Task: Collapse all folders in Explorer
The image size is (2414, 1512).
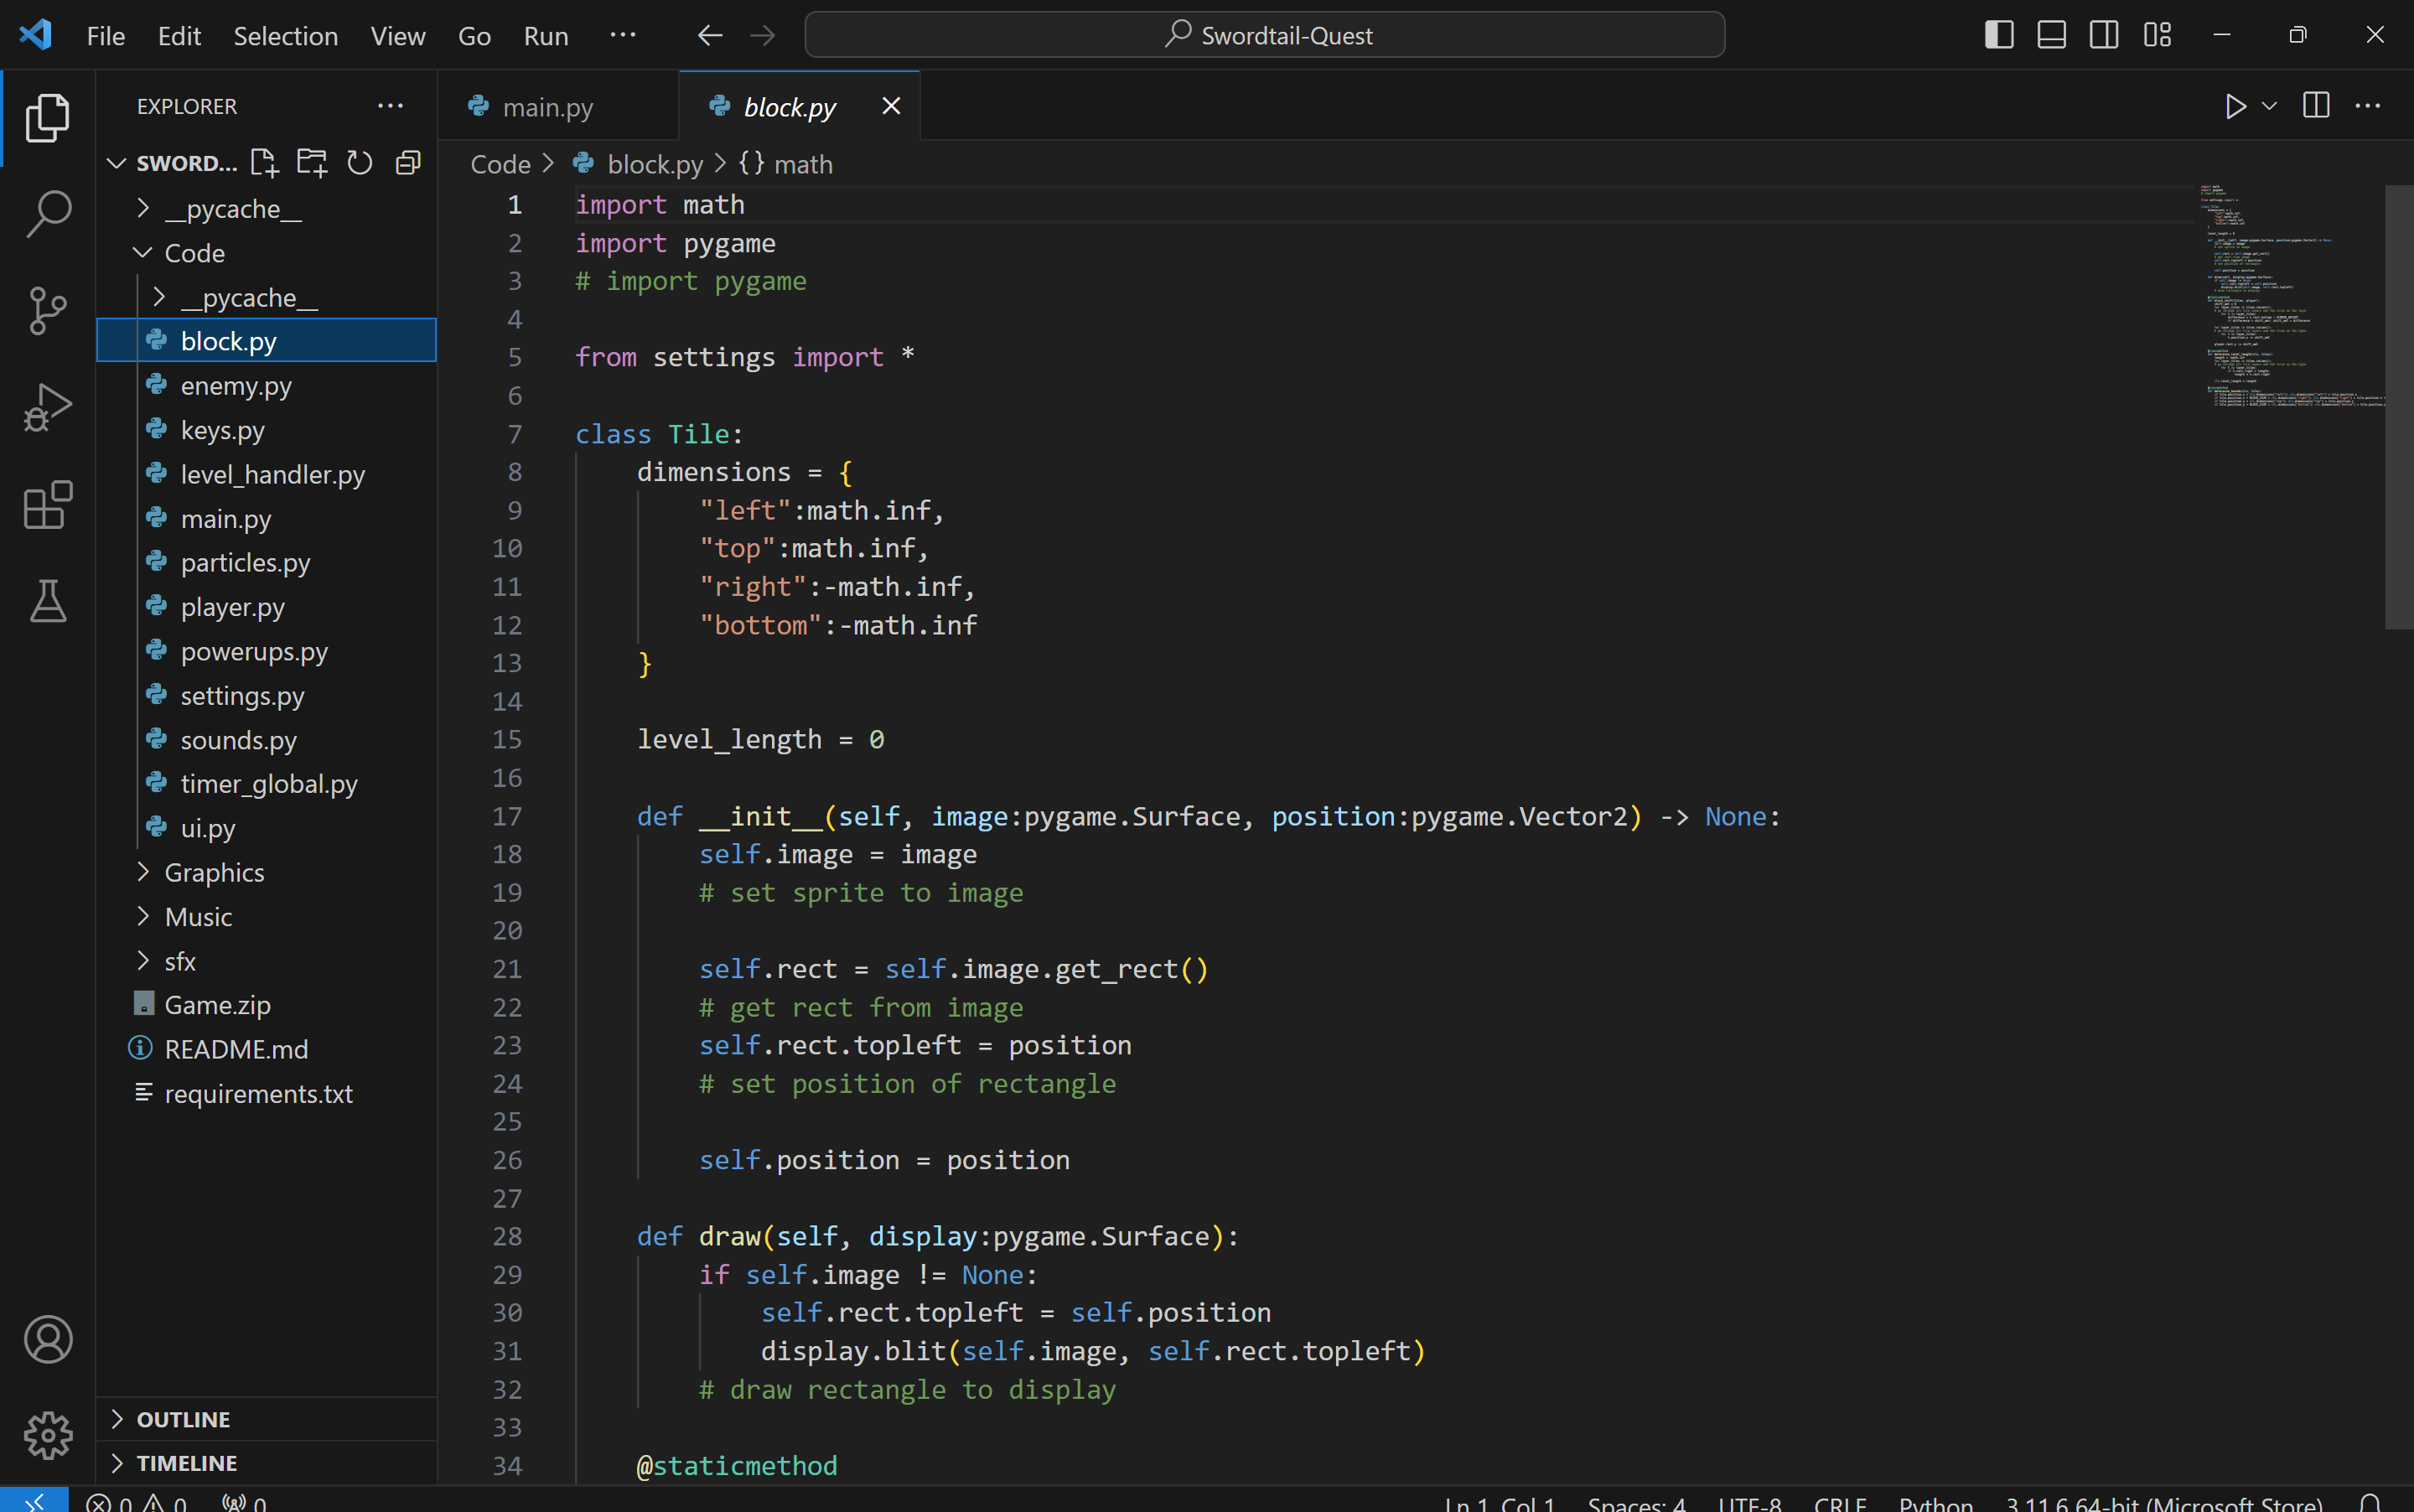Action: pos(408,163)
